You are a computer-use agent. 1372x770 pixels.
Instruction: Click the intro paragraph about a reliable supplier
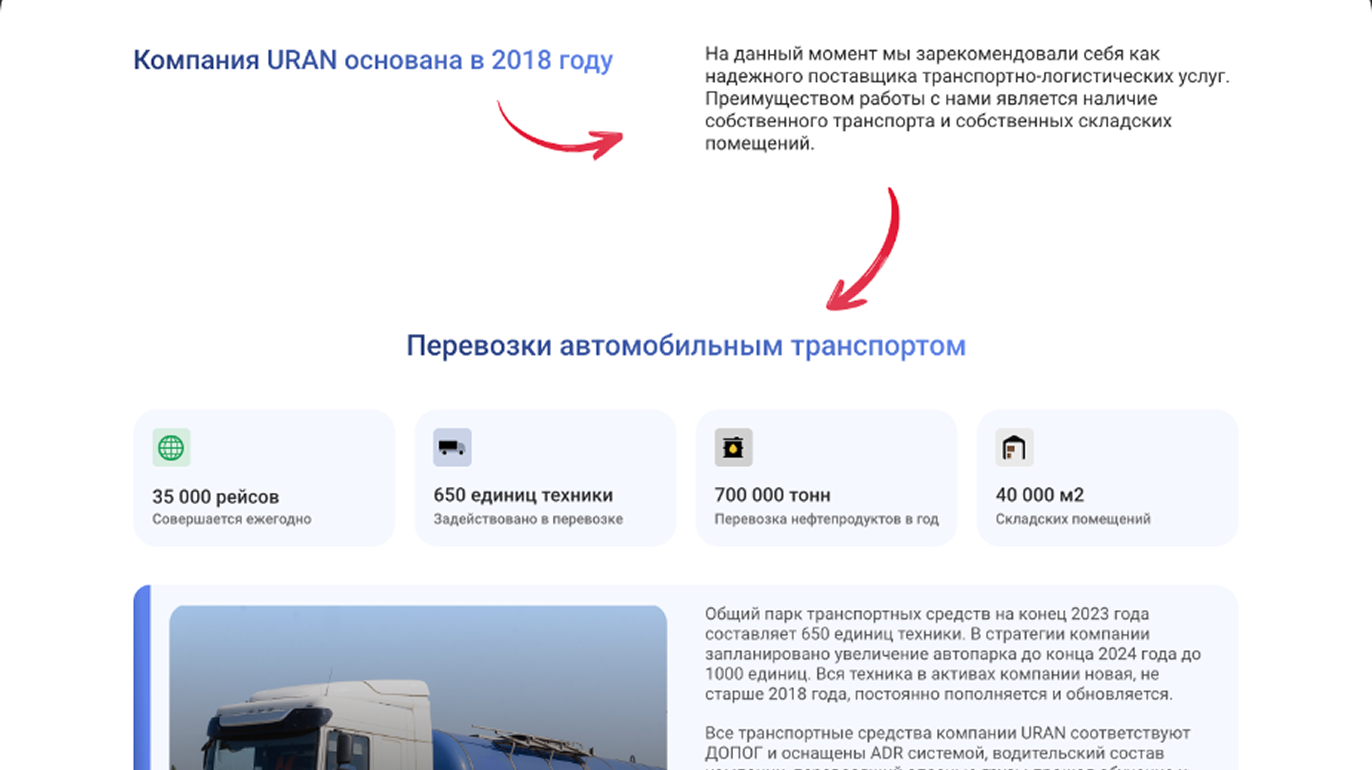coord(967,99)
